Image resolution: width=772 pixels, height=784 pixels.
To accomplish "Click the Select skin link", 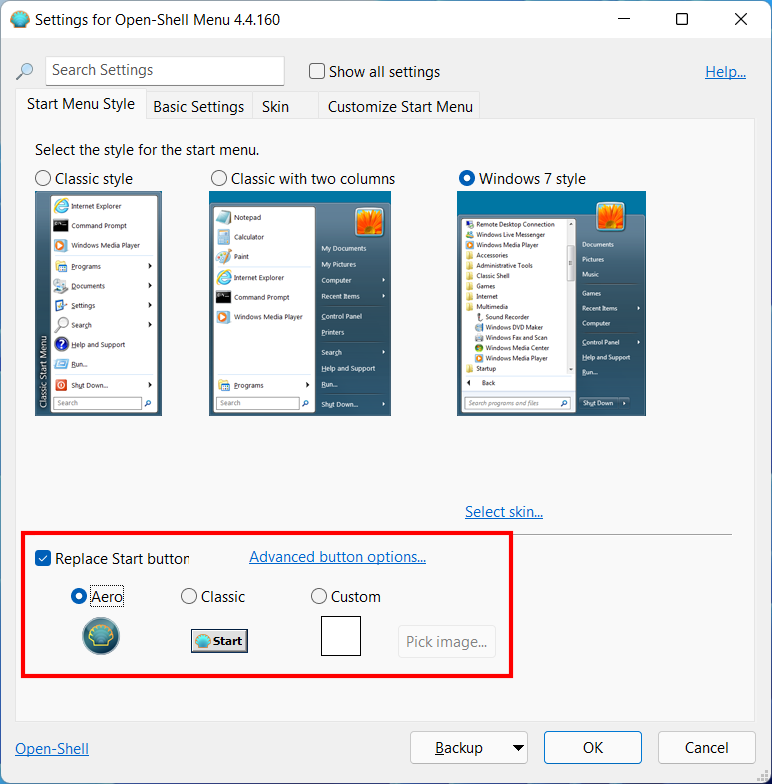I will (504, 512).
